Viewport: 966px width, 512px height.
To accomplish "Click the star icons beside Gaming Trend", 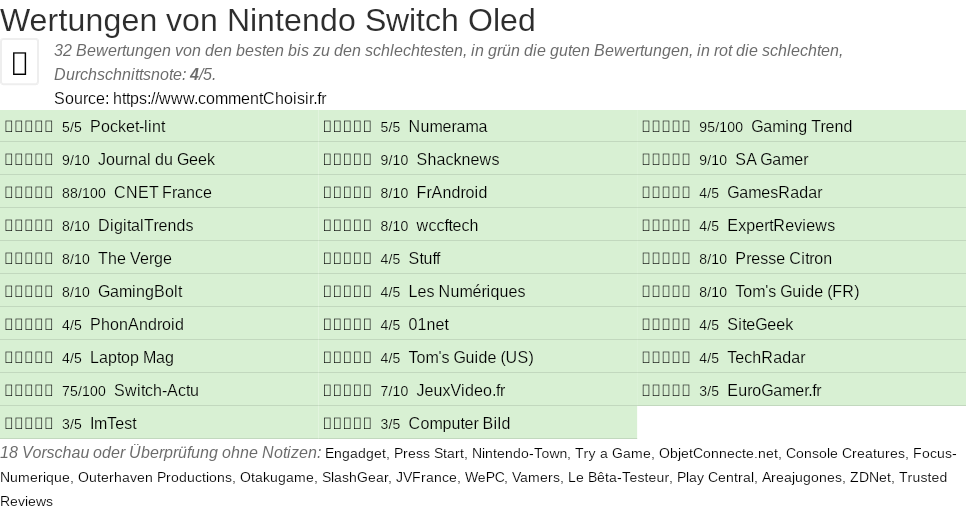I will (x=666, y=127).
